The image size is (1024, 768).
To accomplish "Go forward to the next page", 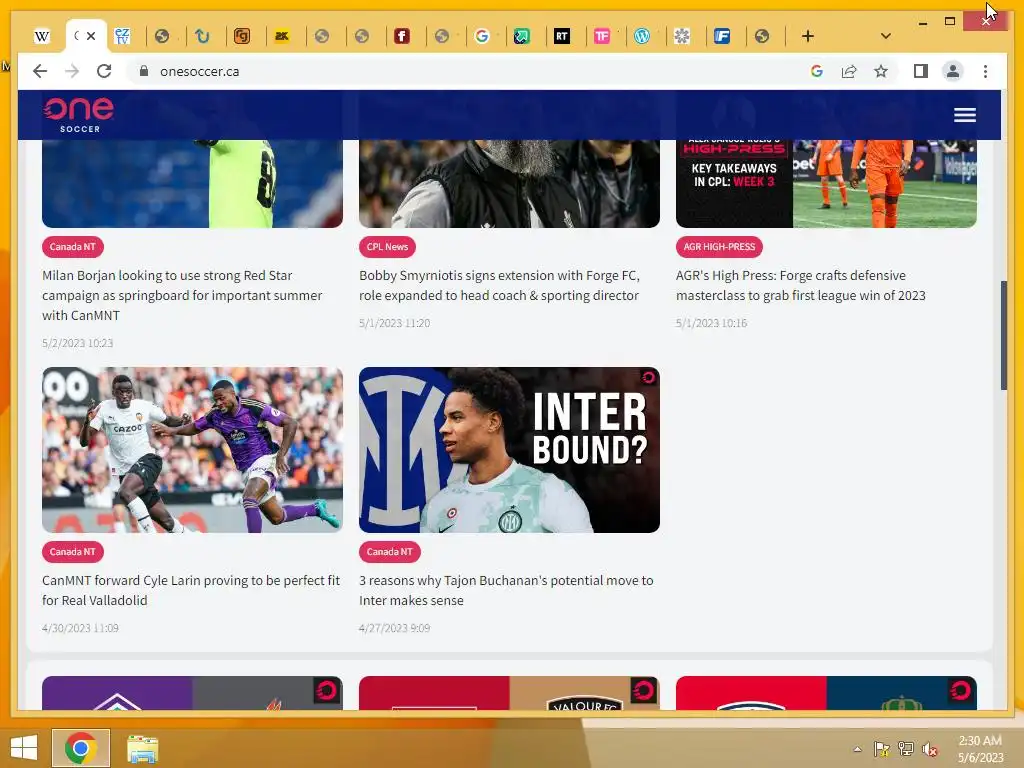I will pyautogui.click(x=72, y=71).
